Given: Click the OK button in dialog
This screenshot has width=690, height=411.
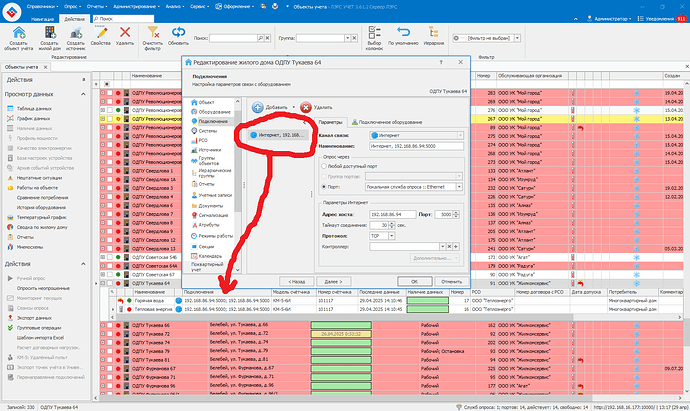Looking at the screenshot, I should tap(415, 281).
